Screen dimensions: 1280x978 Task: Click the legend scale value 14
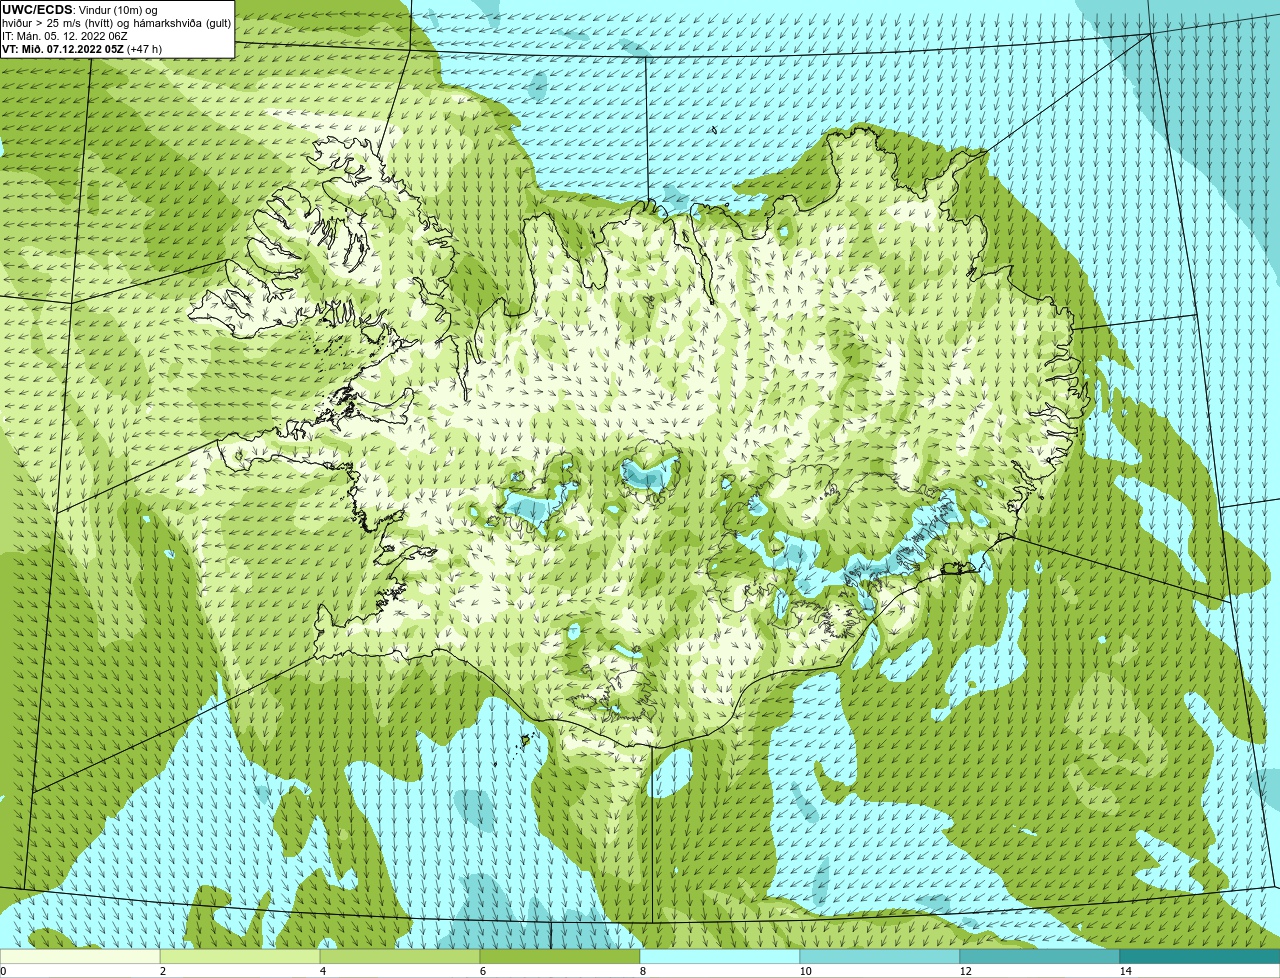coord(1125,971)
